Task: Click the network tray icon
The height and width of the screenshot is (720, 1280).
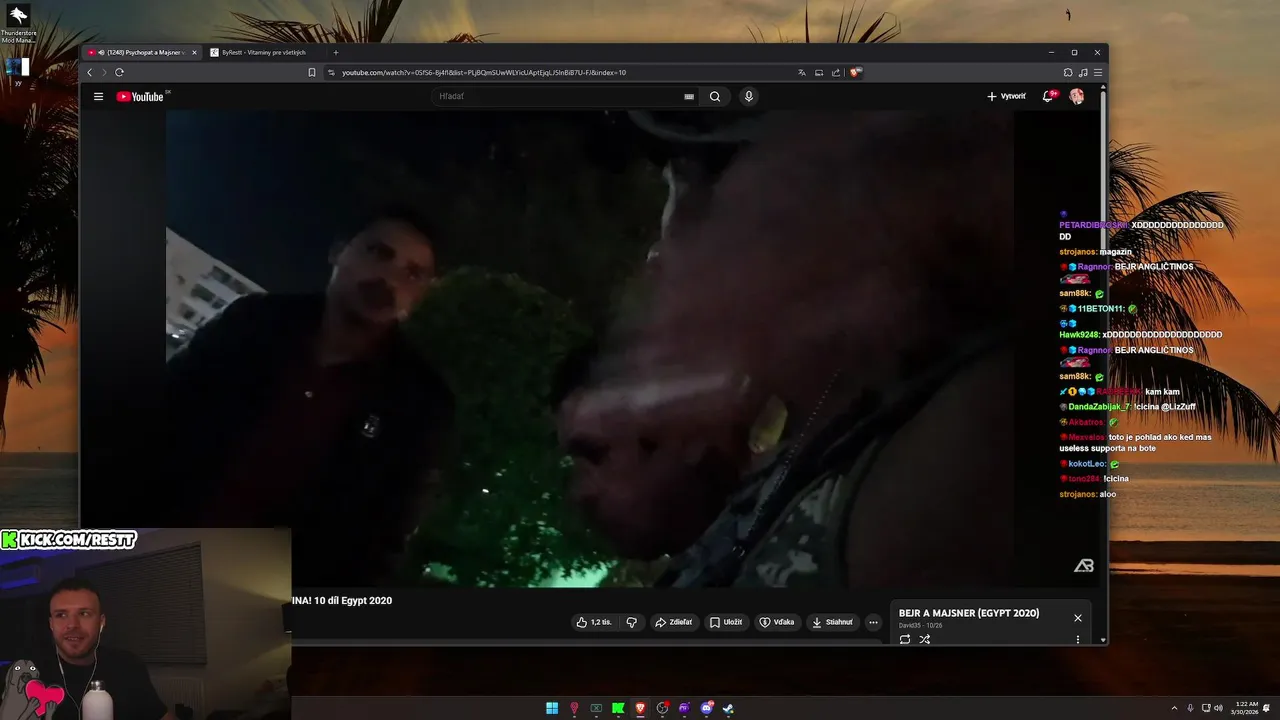Action: coord(1205,708)
